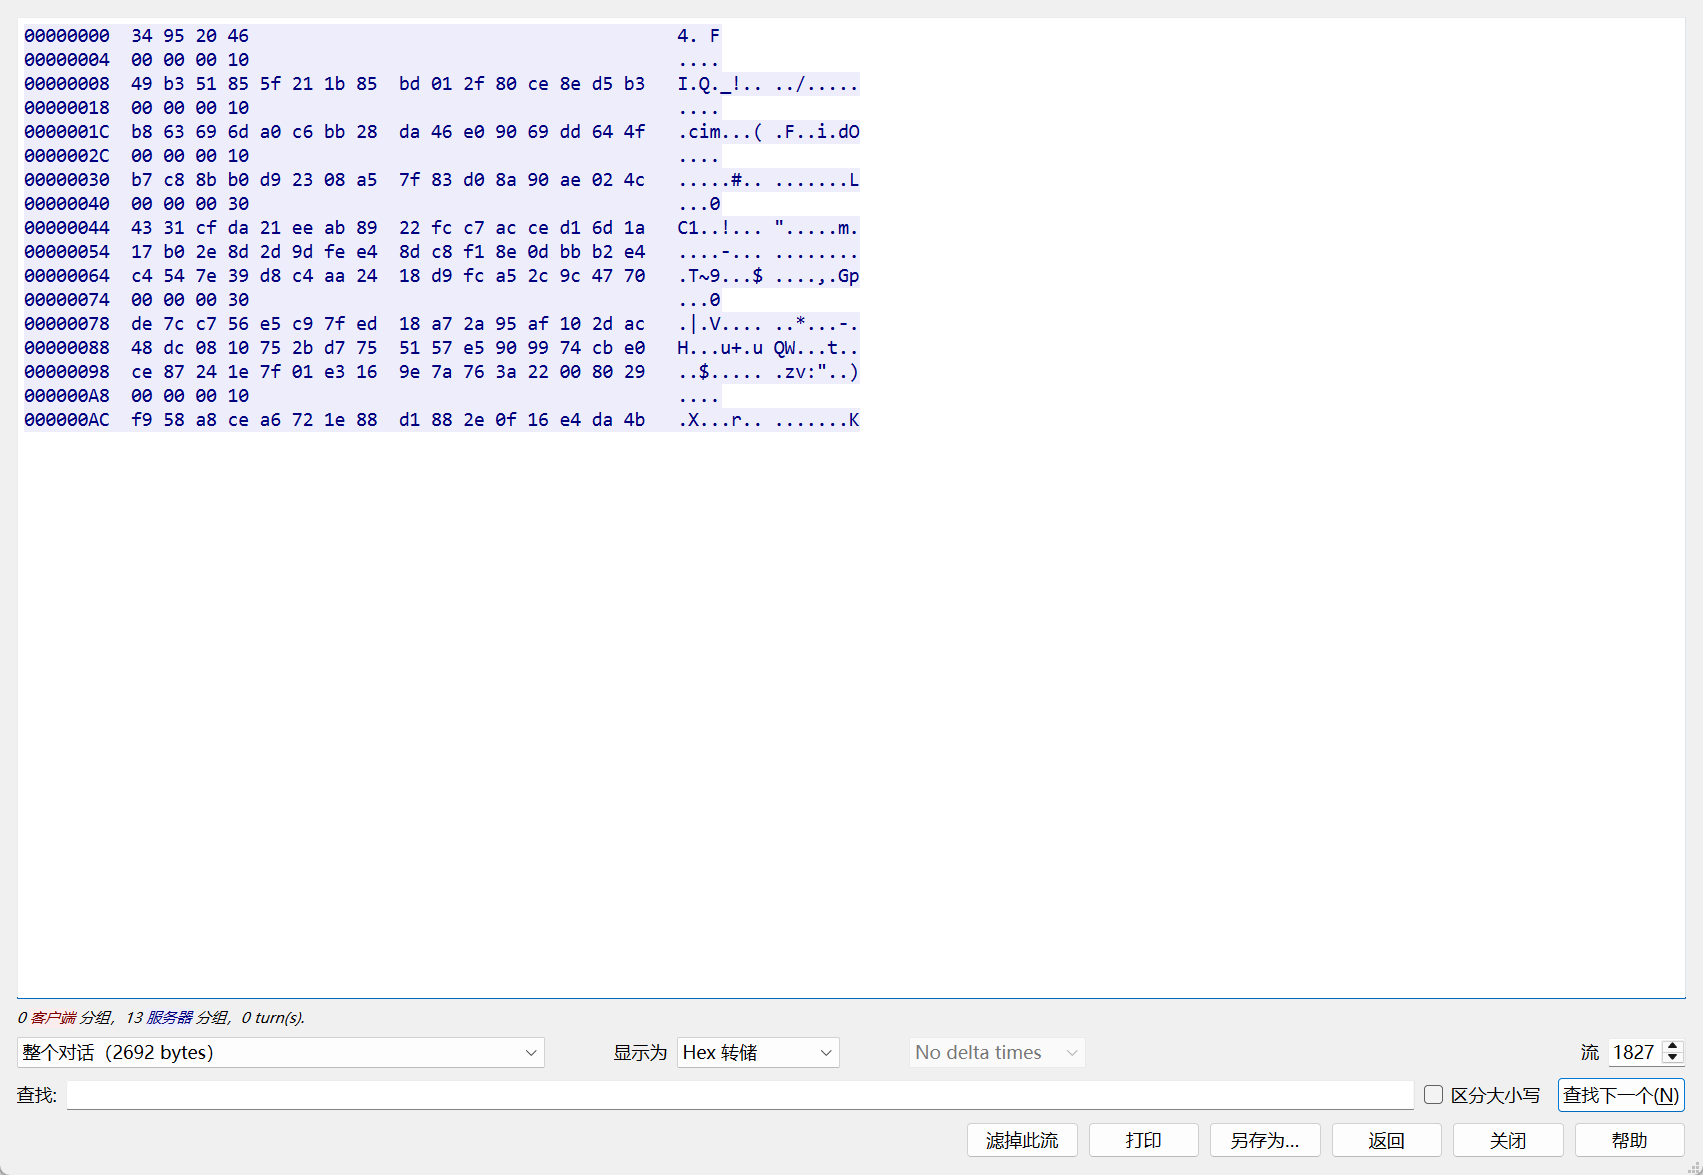Click the stream number field showing 1827
The height and width of the screenshot is (1175, 1703).
point(1633,1052)
